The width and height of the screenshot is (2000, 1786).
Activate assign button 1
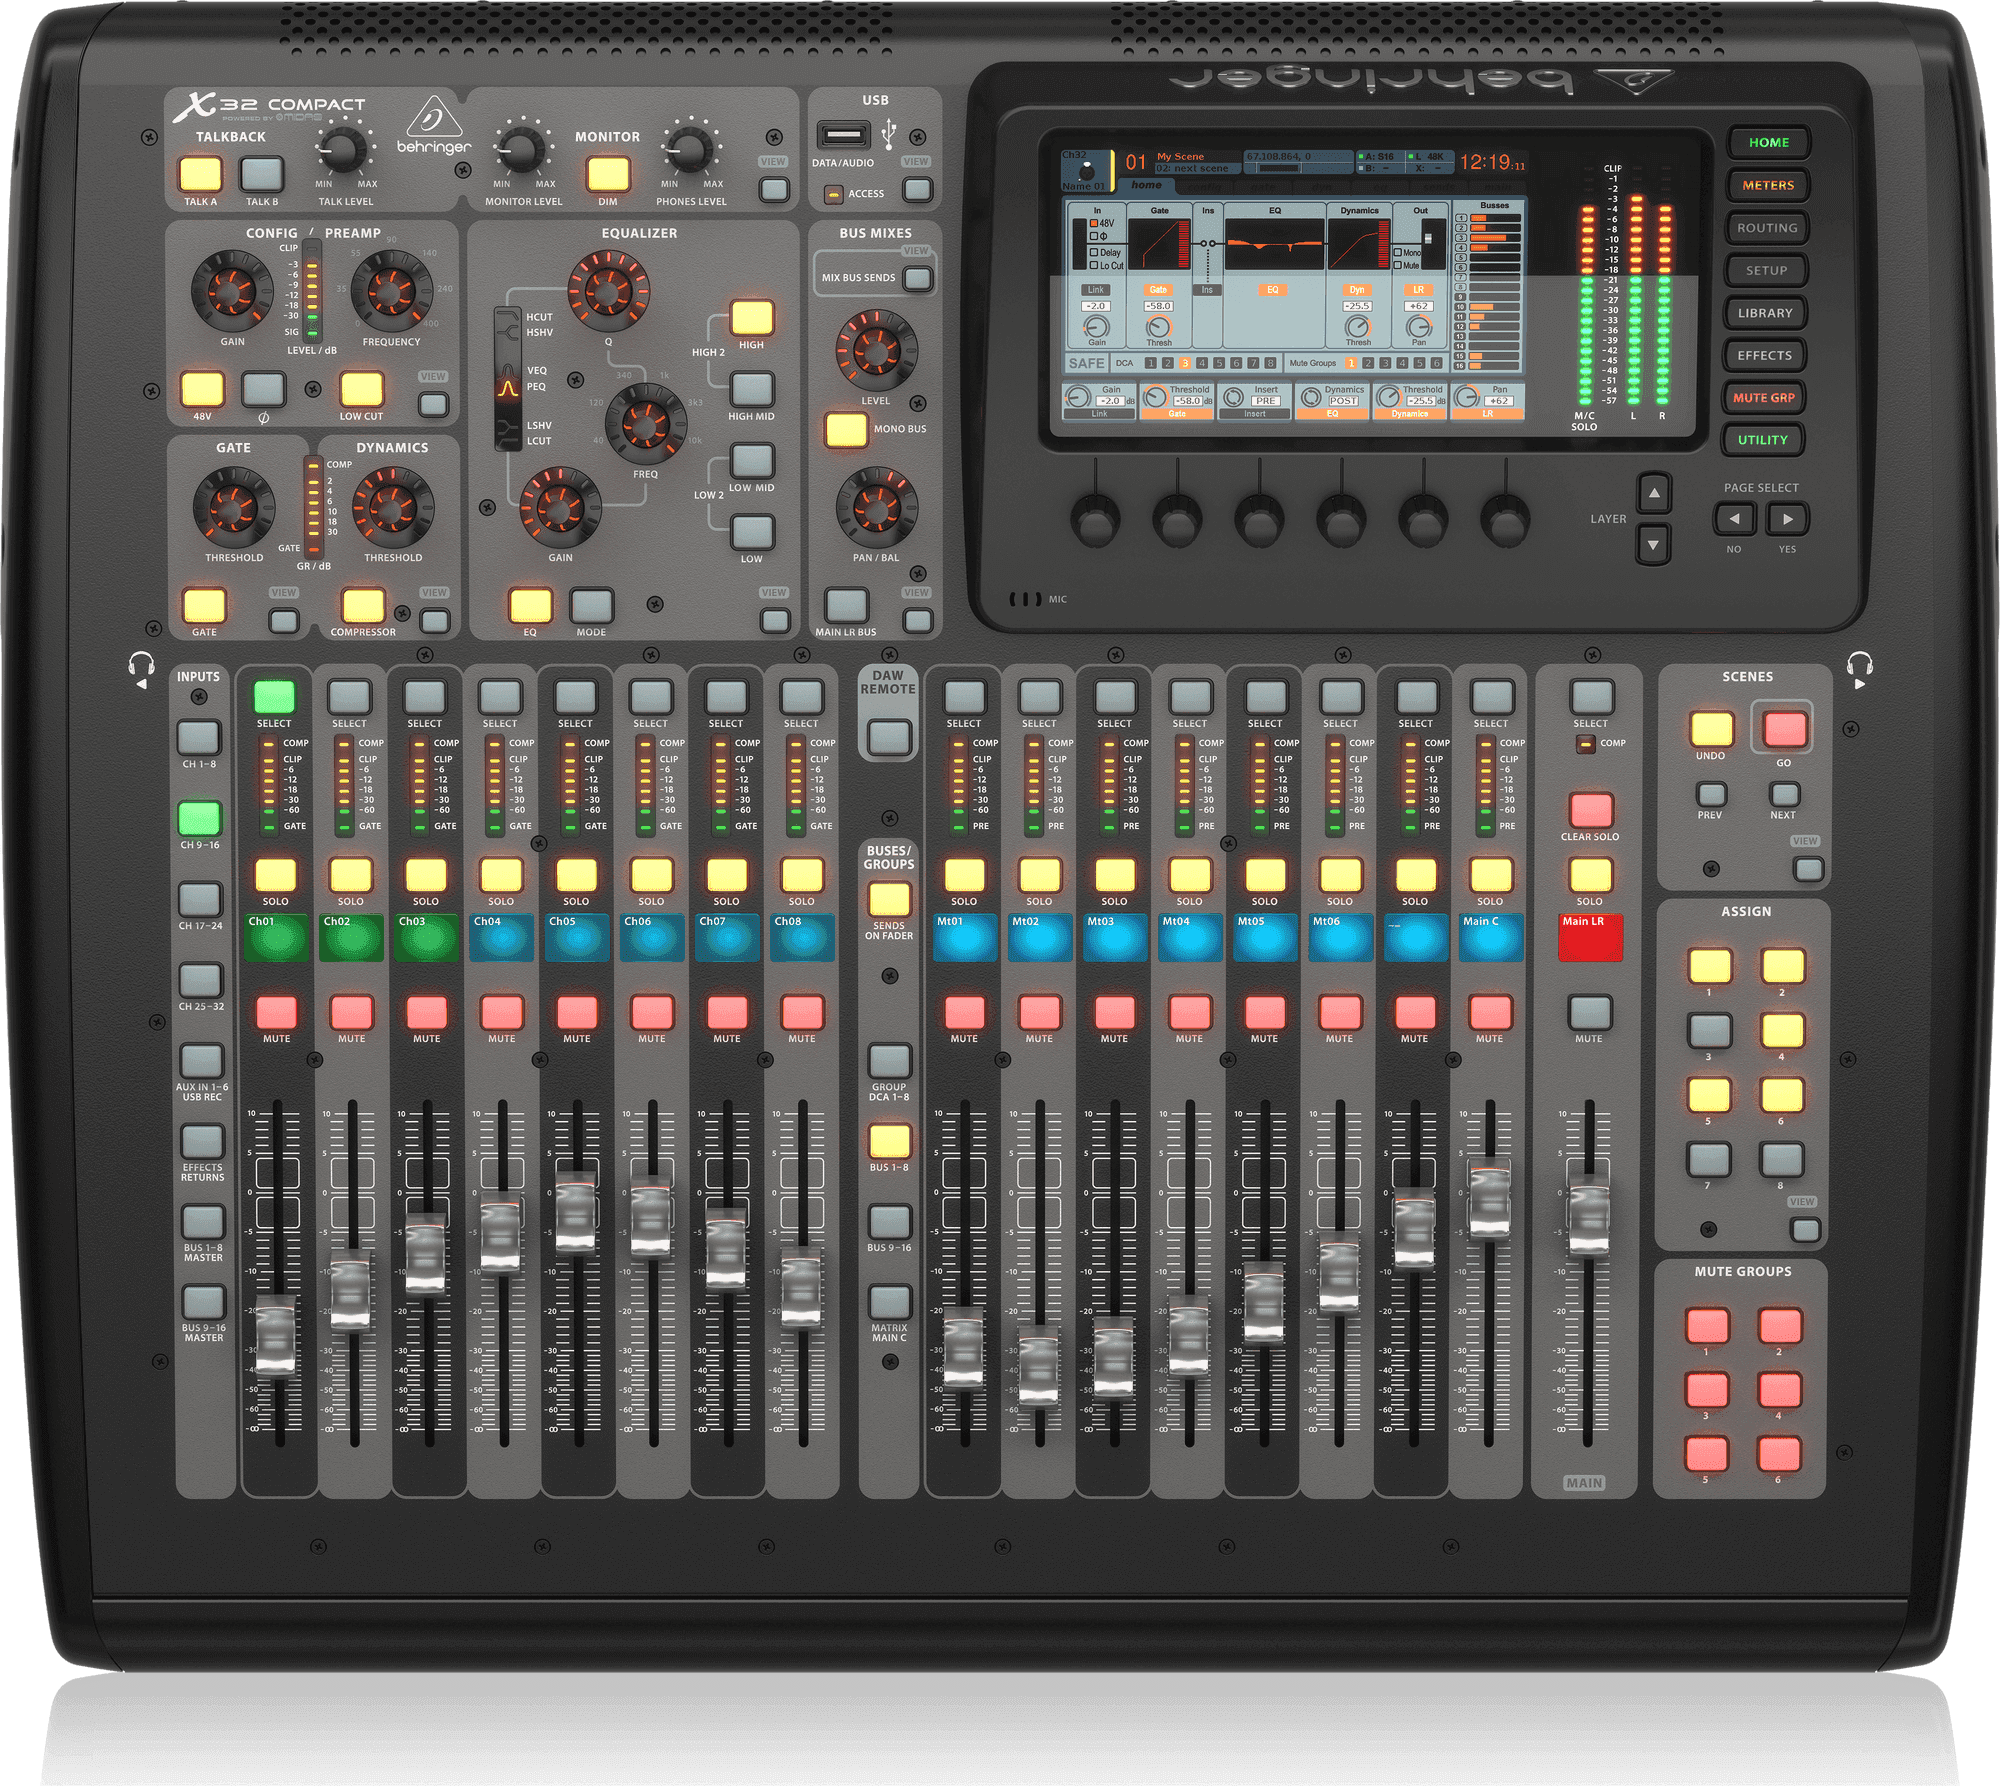(x=1710, y=966)
